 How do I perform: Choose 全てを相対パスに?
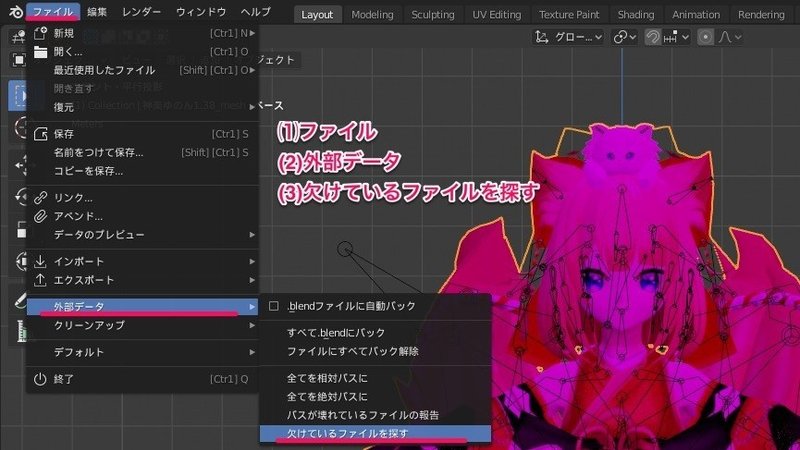pos(376,378)
